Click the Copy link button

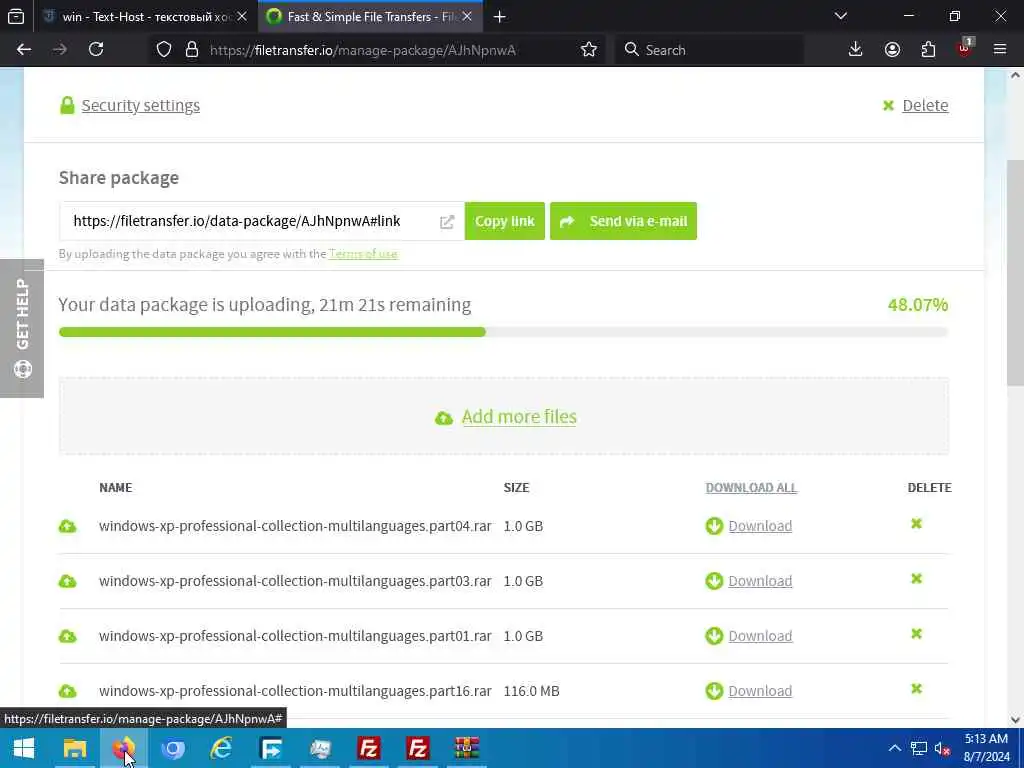tap(505, 221)
